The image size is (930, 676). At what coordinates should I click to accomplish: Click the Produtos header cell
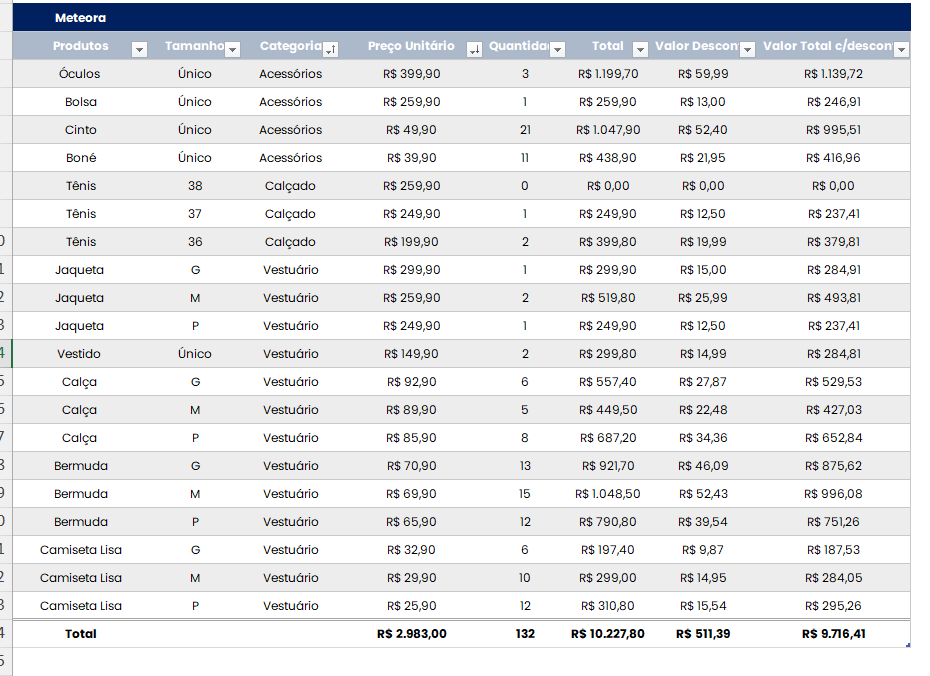coord(81,46)
